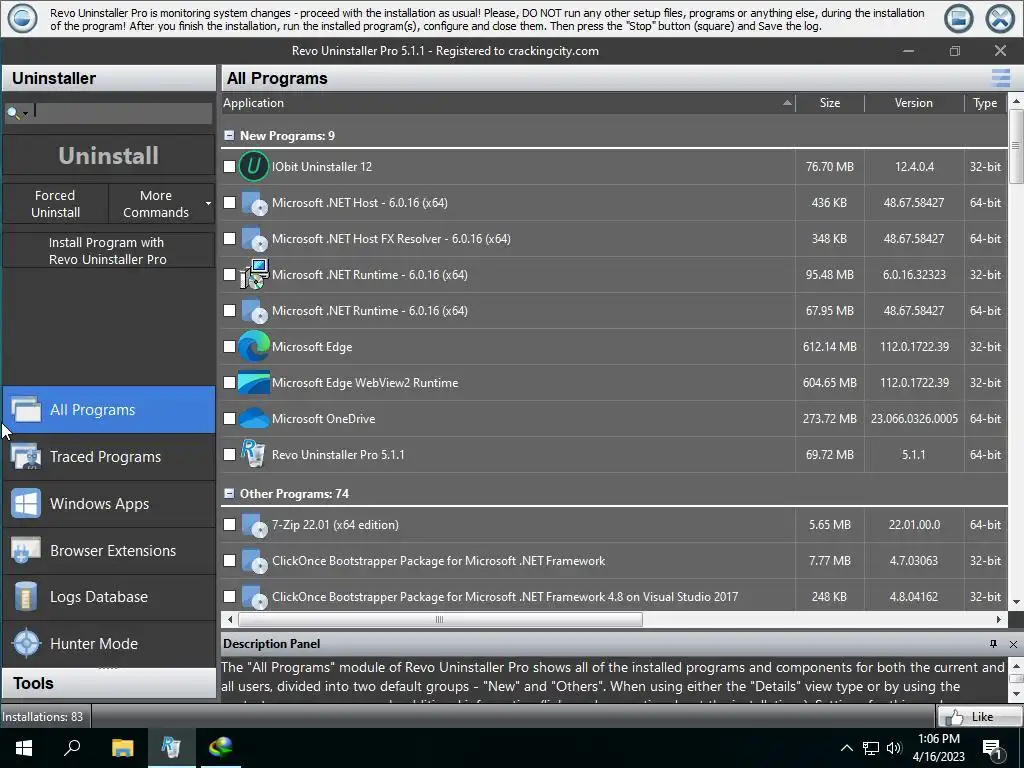Open the network icon in system tray
This screenshot has height=768, width=1024.
click(871, 748)
